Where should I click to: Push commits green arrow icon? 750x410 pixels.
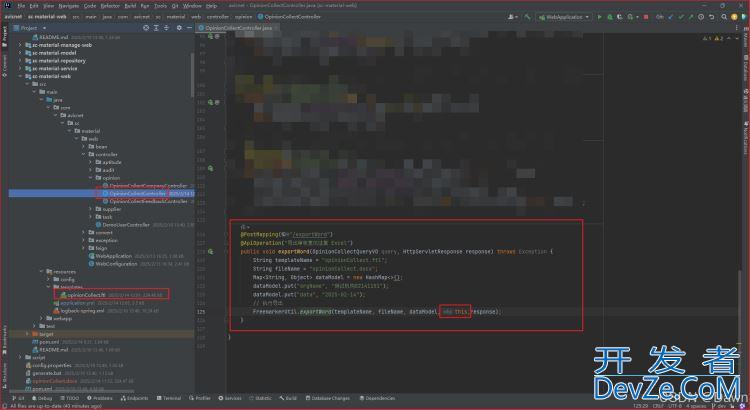691,17
